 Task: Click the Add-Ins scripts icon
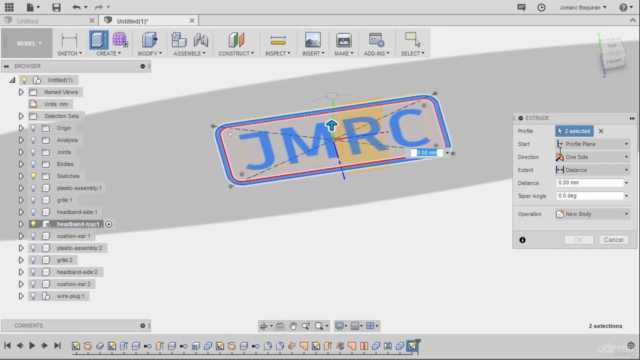(x=376, y=40)
